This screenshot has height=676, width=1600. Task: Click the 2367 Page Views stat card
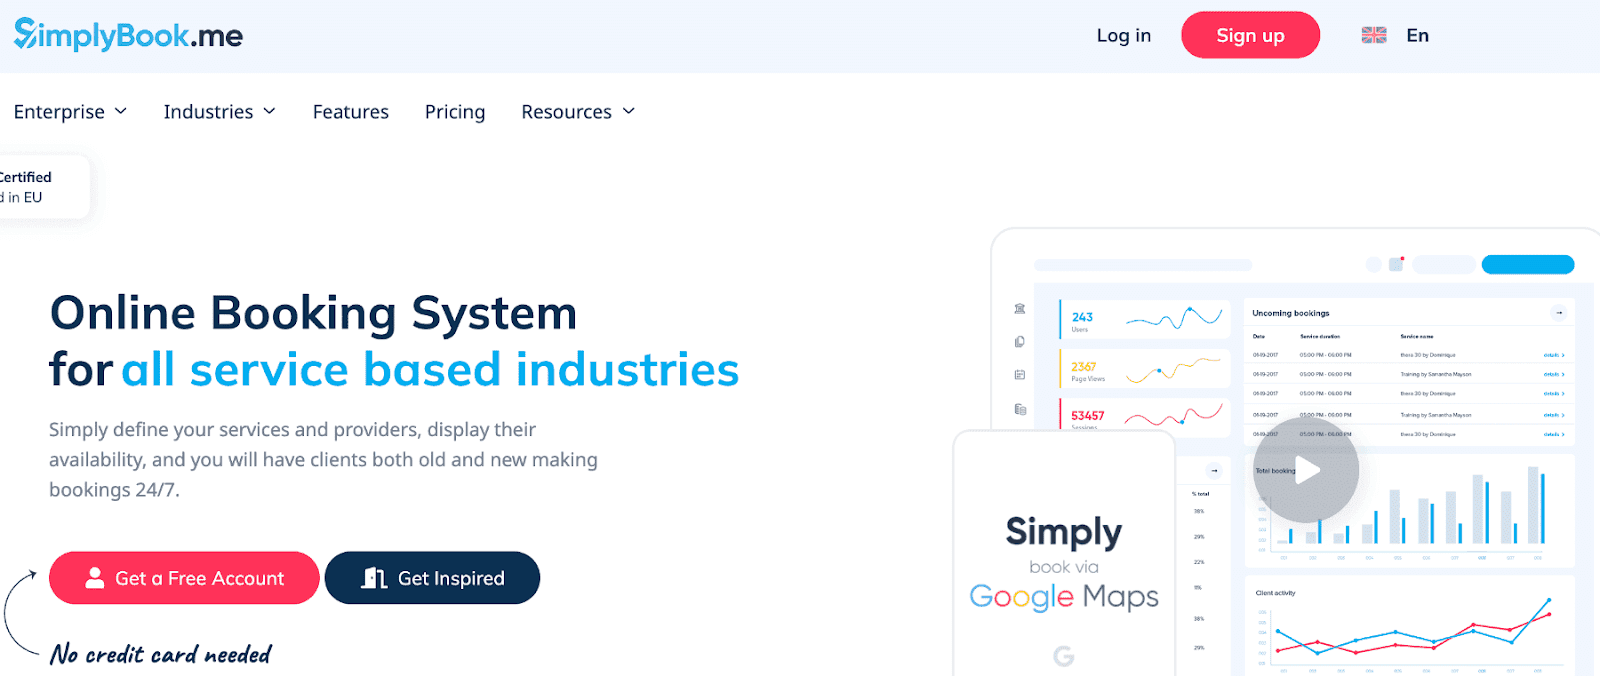1145,368
